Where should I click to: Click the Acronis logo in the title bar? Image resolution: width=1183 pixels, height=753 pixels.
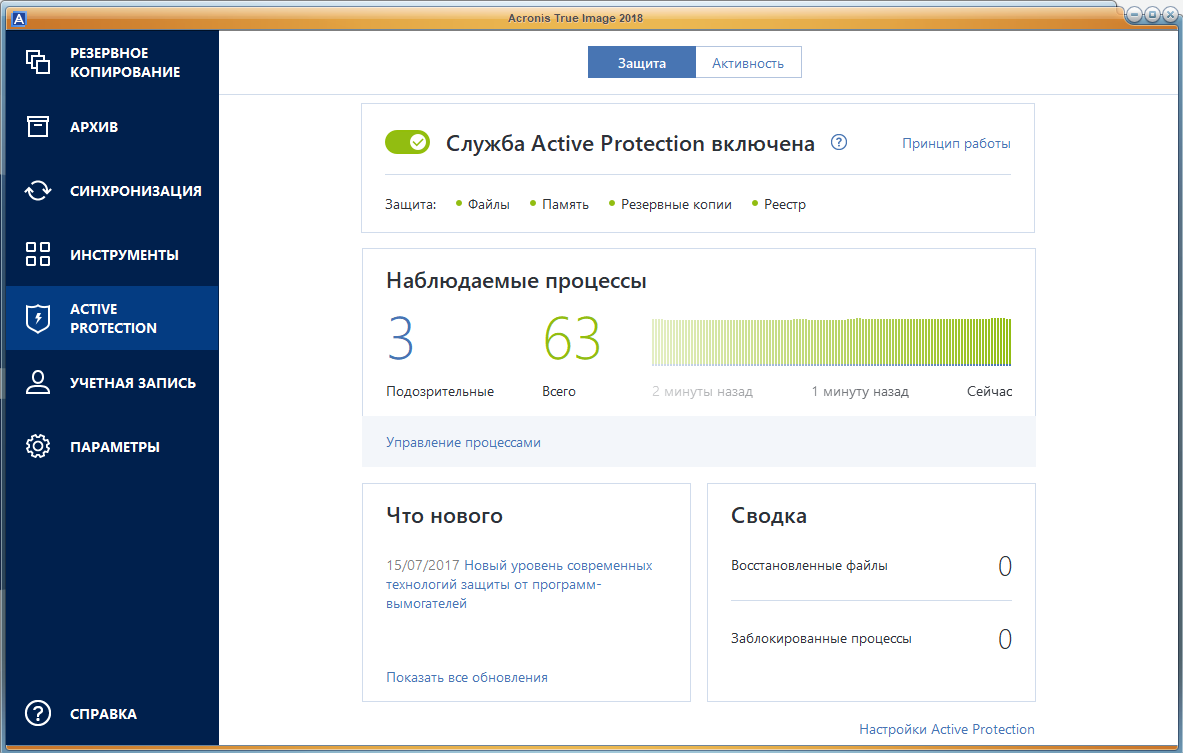pos(17,16)
